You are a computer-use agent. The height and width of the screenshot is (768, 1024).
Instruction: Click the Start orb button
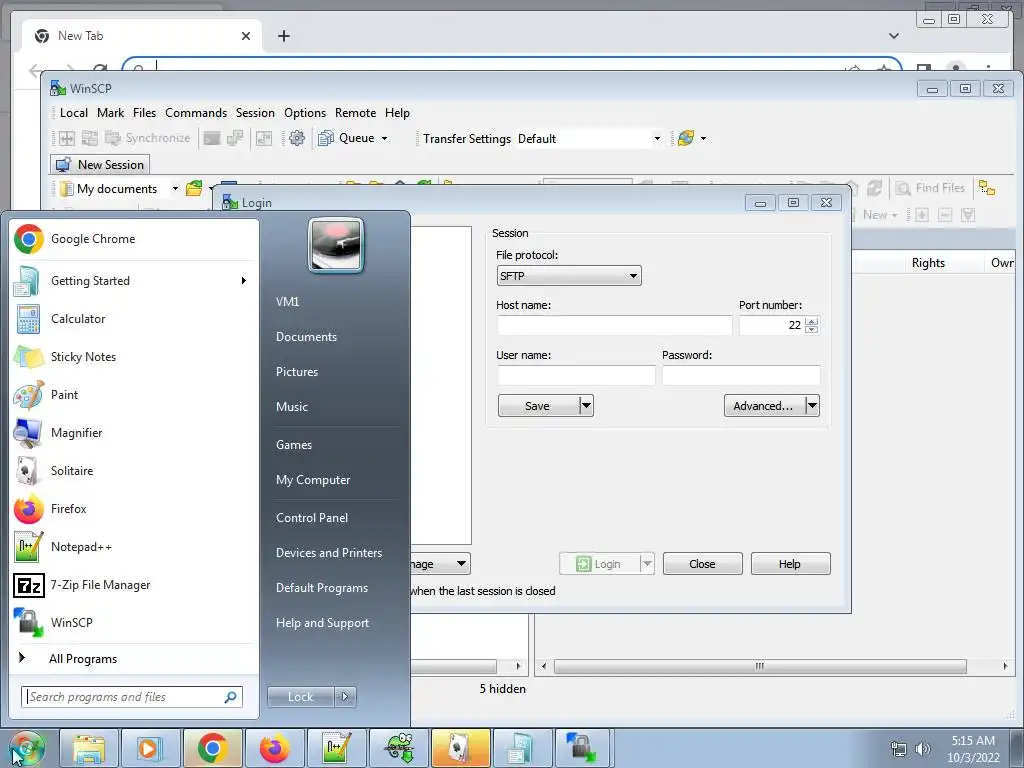27,748
